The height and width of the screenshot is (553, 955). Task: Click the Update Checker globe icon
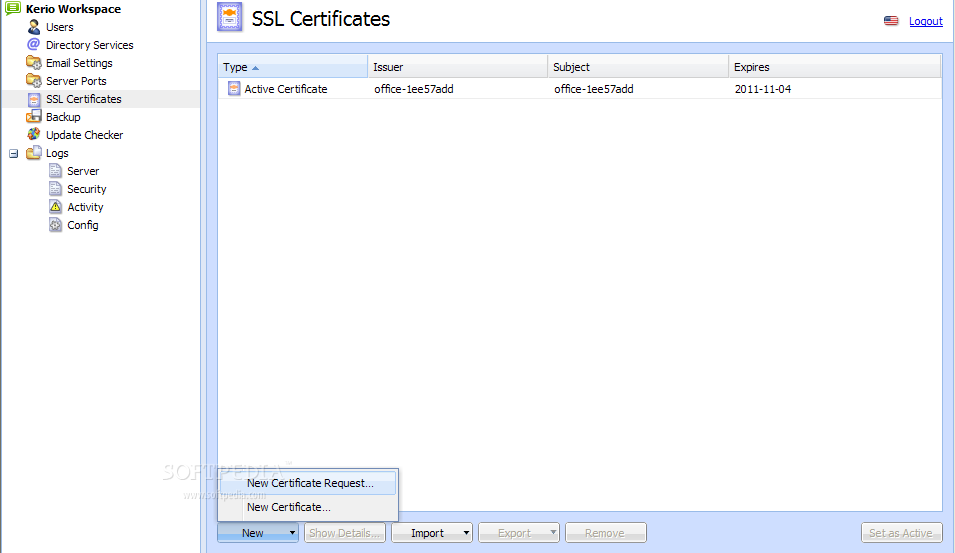tap(33, 135)
